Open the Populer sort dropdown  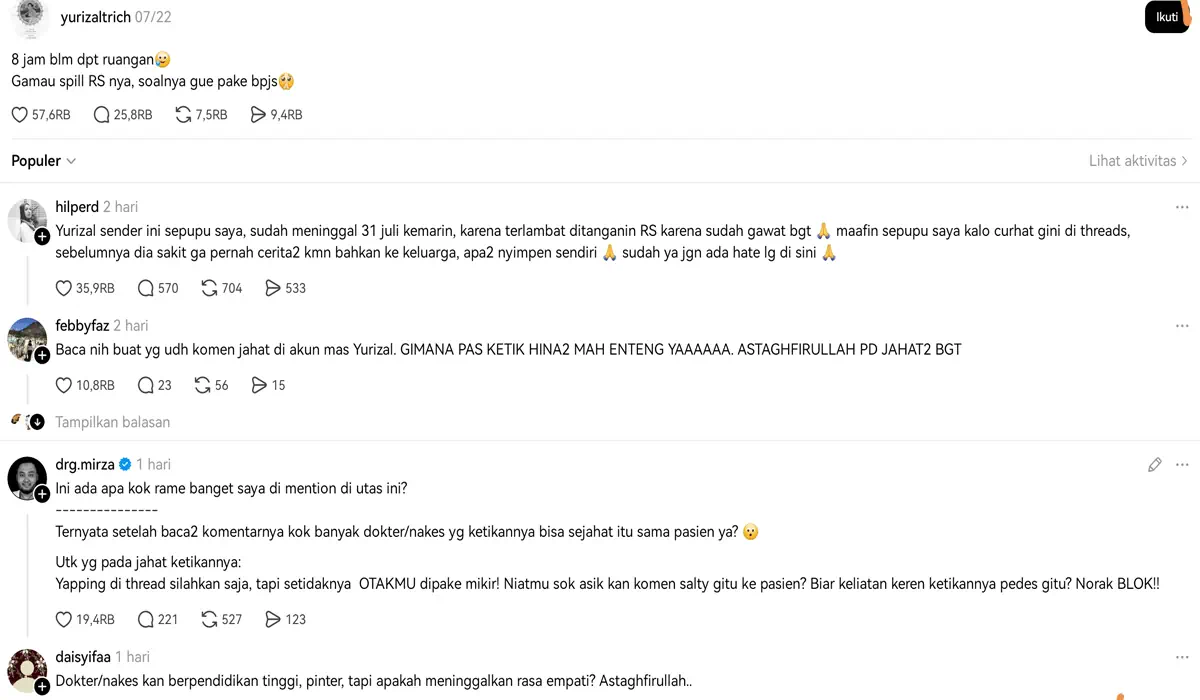pos(44,161)
